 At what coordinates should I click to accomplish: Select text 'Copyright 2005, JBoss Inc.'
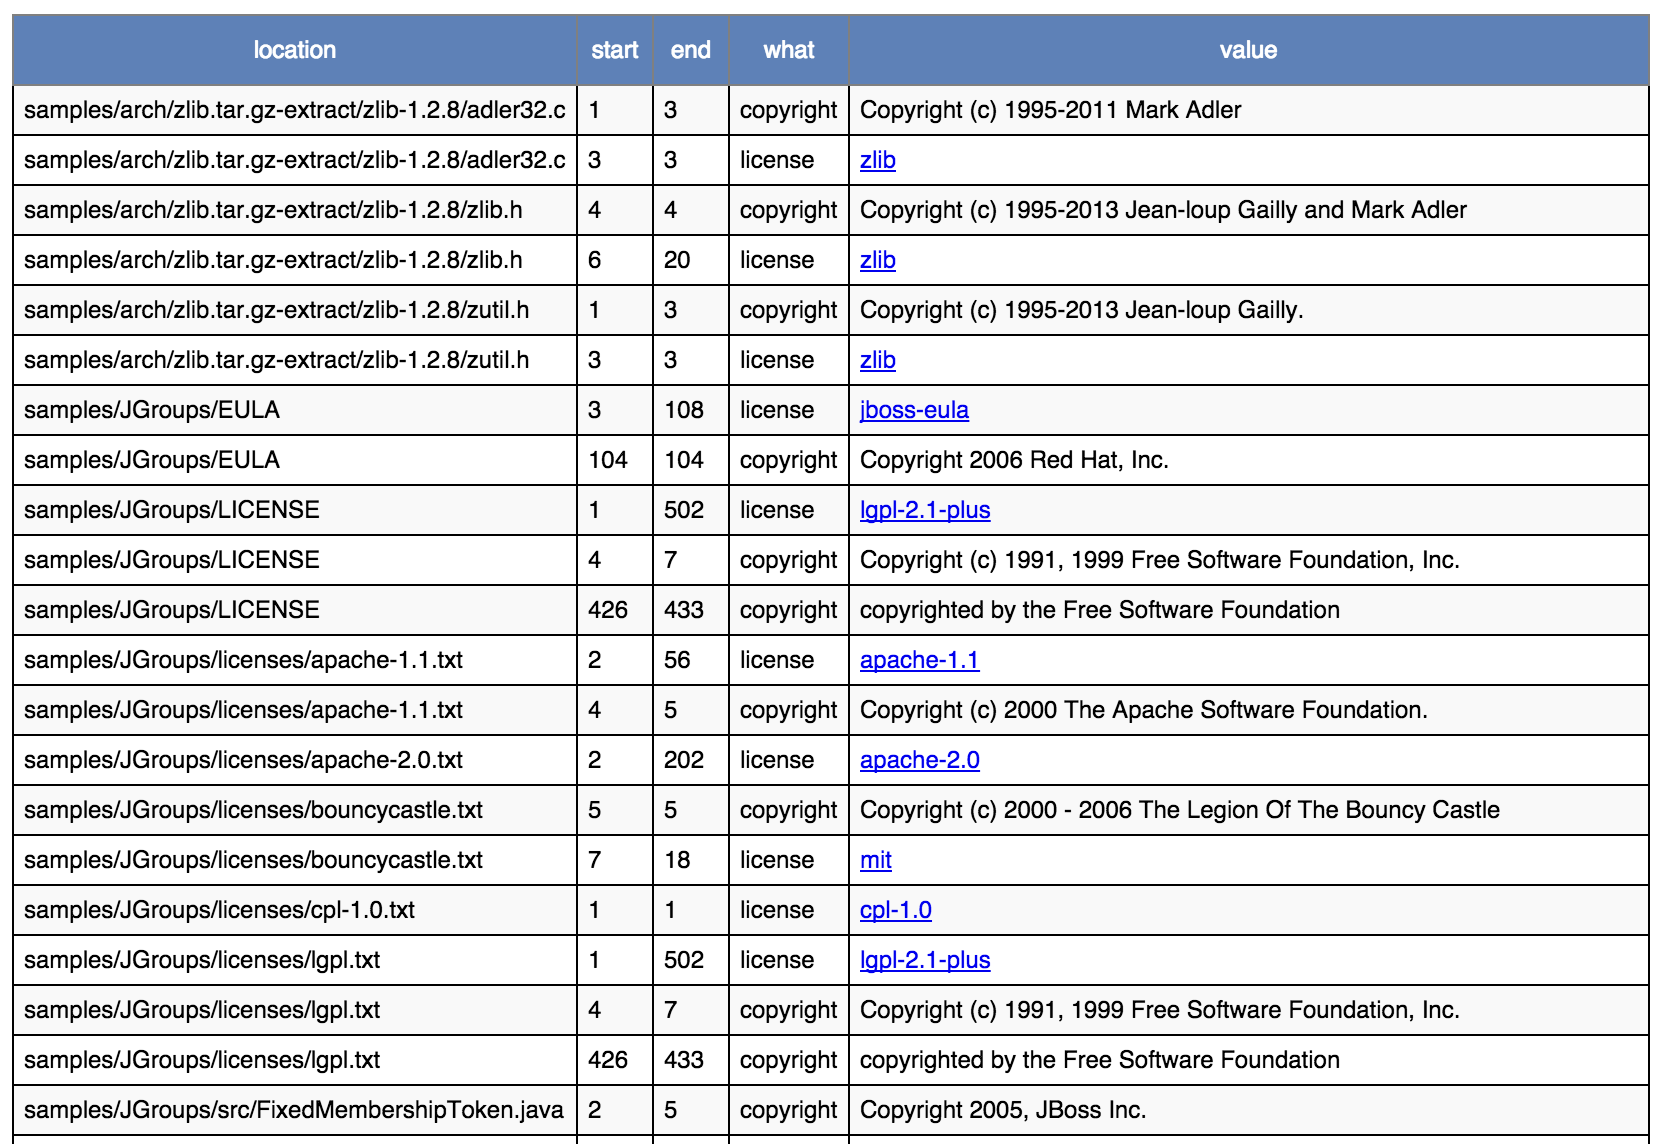1003,1110
